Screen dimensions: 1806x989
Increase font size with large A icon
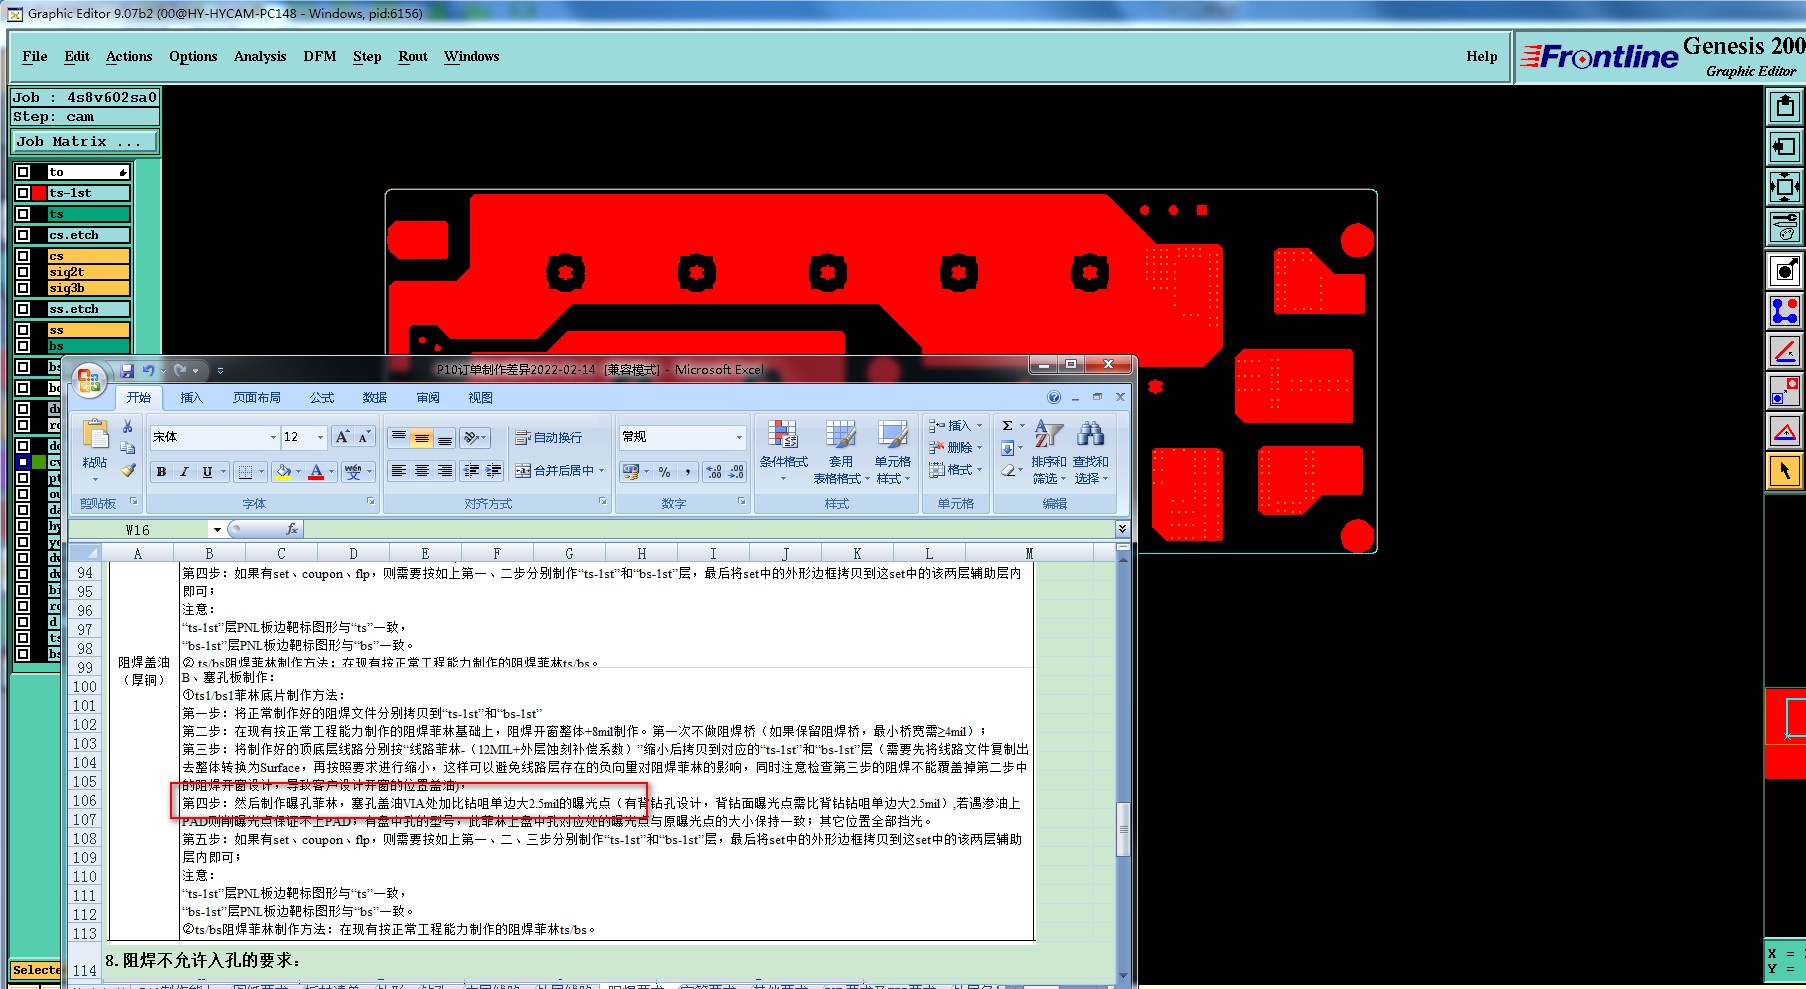tap(342, 437)
